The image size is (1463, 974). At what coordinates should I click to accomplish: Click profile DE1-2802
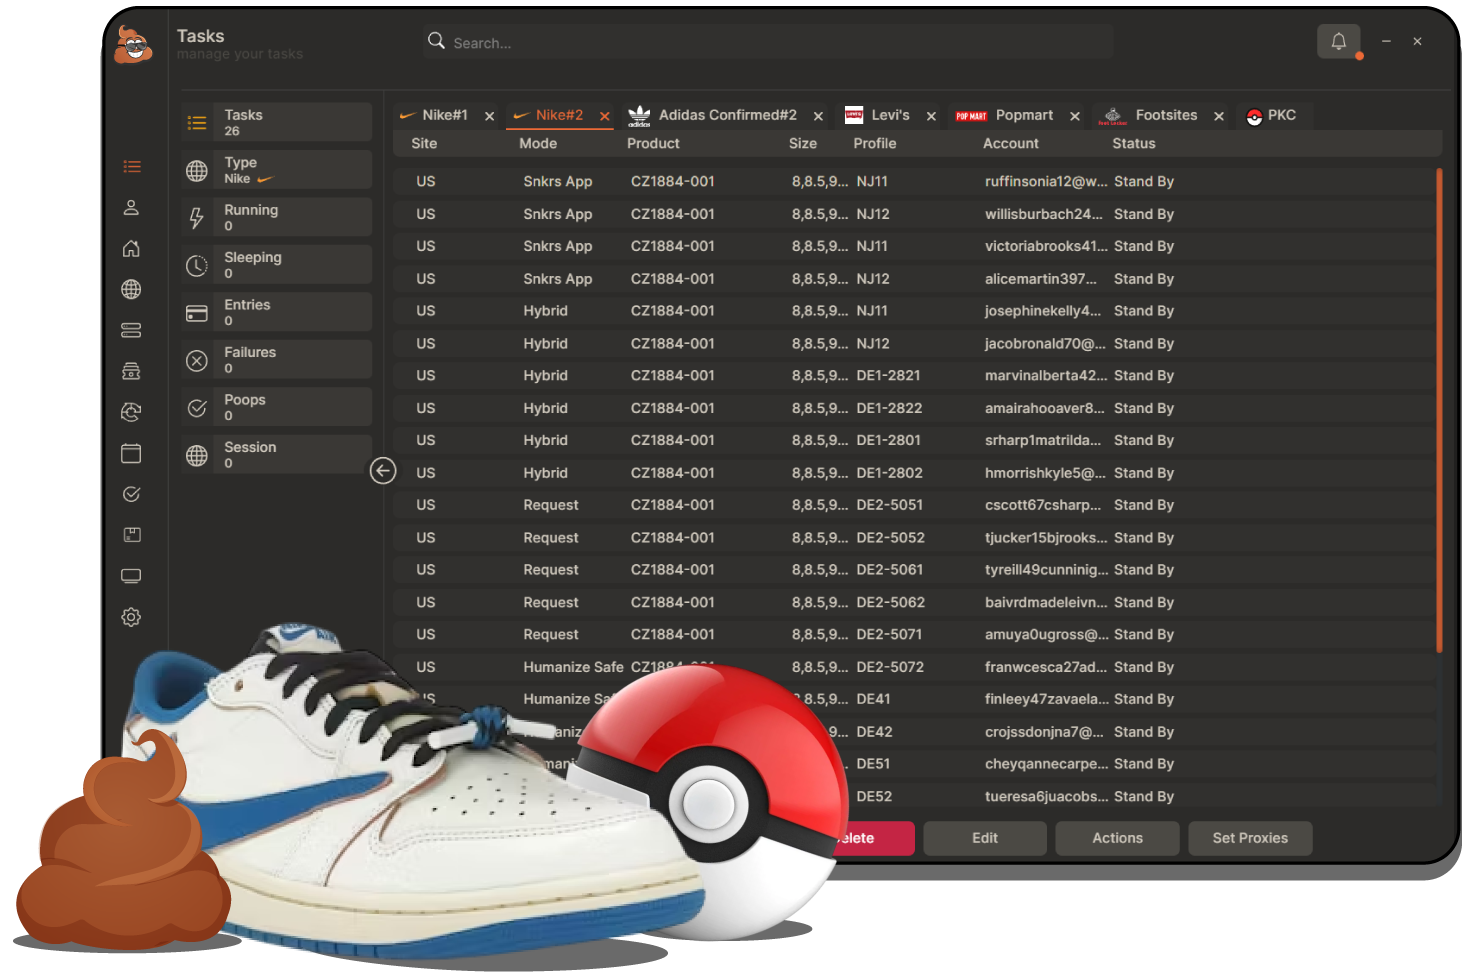(889, 473)
